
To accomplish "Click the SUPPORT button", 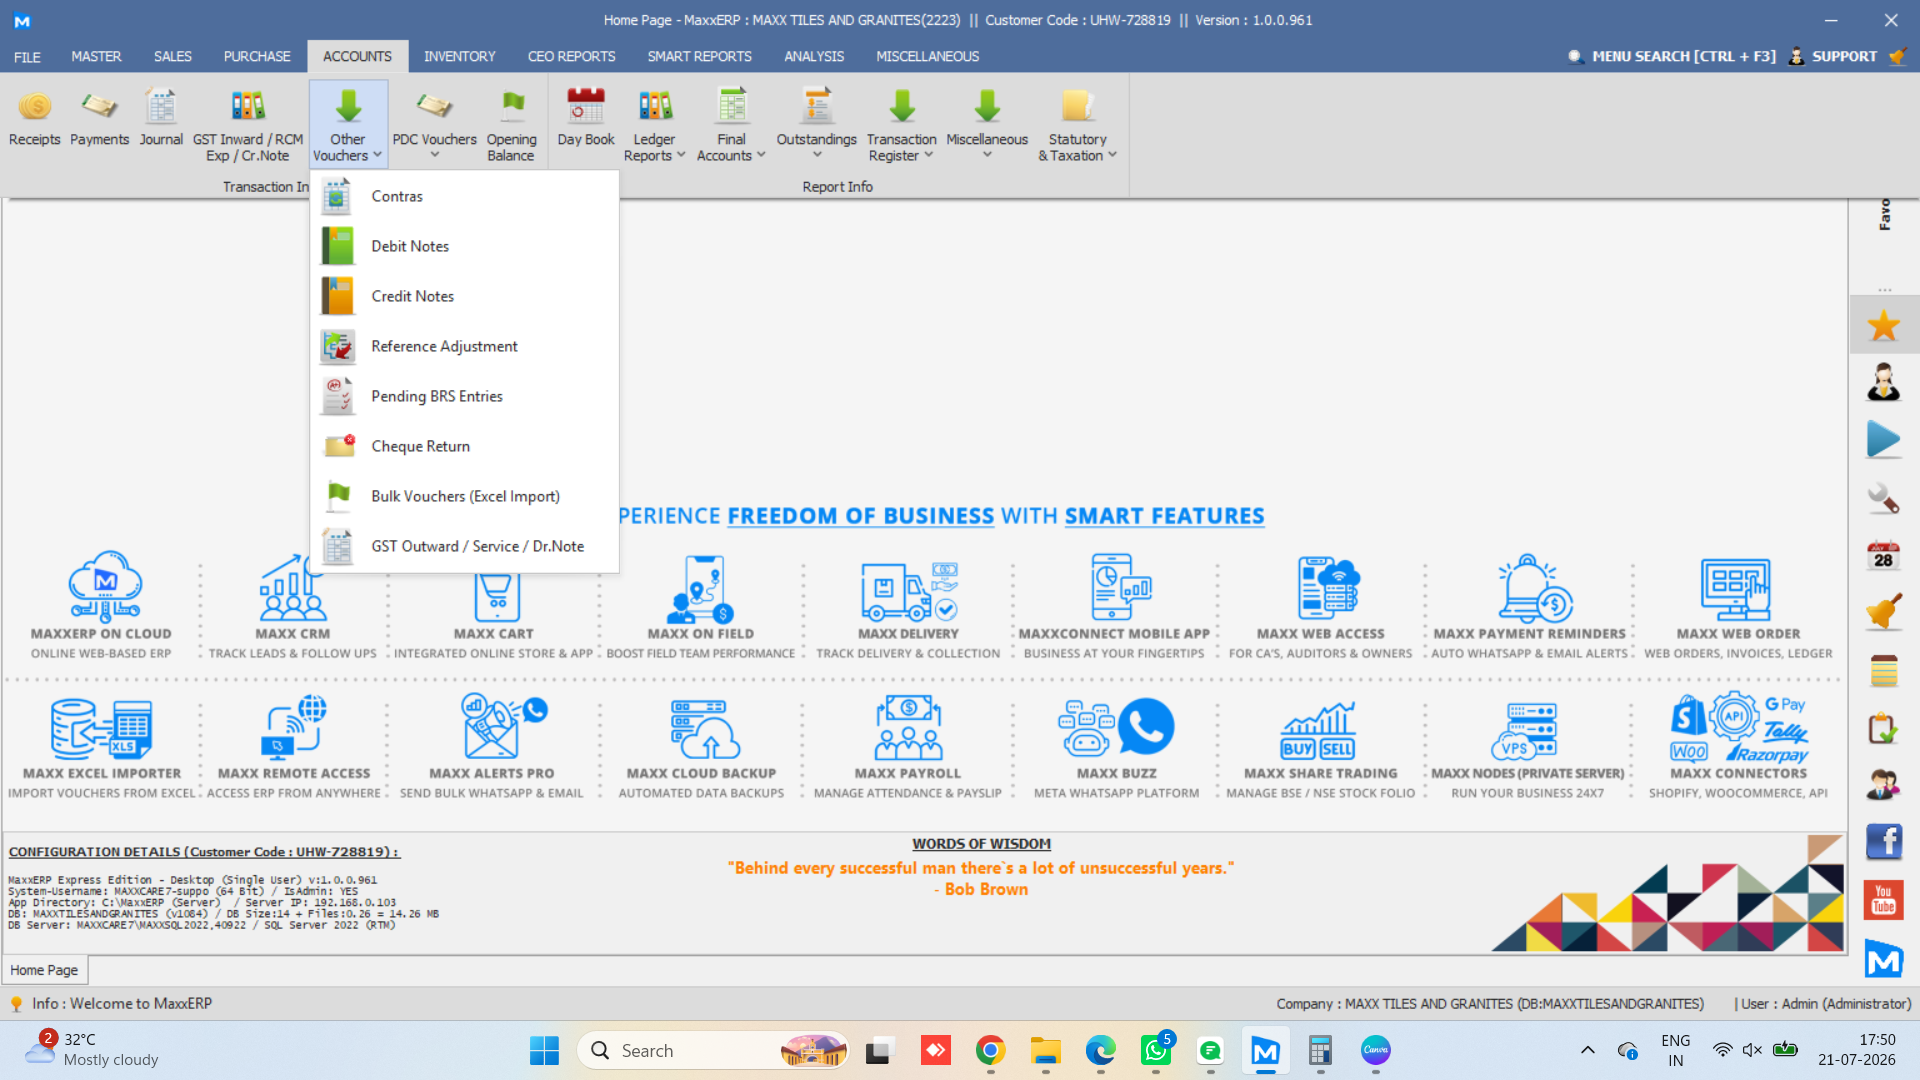I will click(1834, 57).
